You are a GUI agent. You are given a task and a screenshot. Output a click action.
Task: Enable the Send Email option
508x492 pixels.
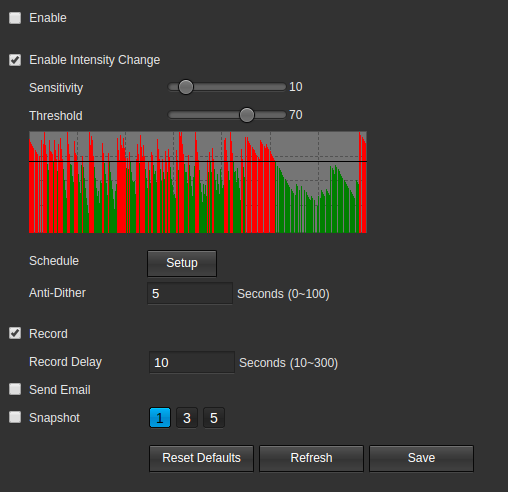tap(15, 389)
